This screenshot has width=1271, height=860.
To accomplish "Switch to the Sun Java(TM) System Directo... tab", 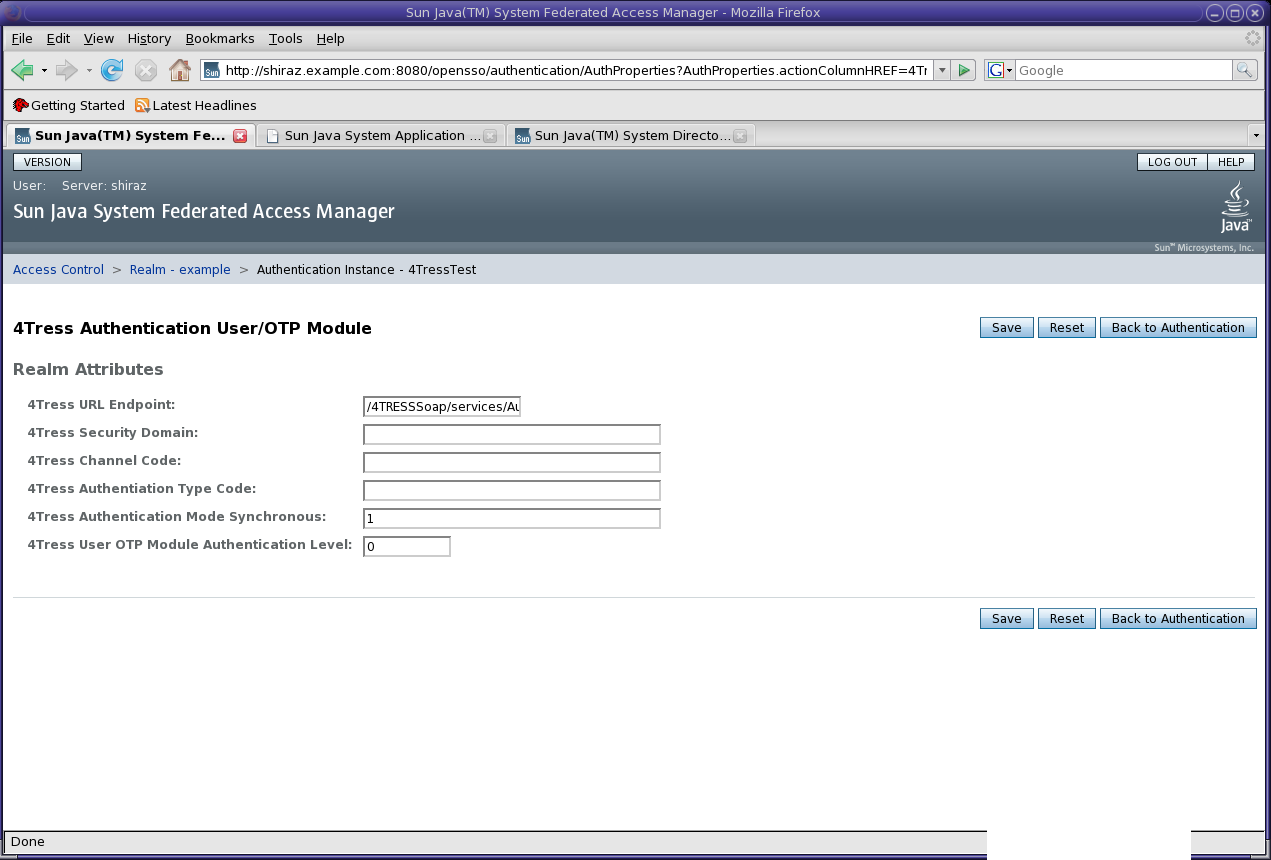I will click(630, 136).
